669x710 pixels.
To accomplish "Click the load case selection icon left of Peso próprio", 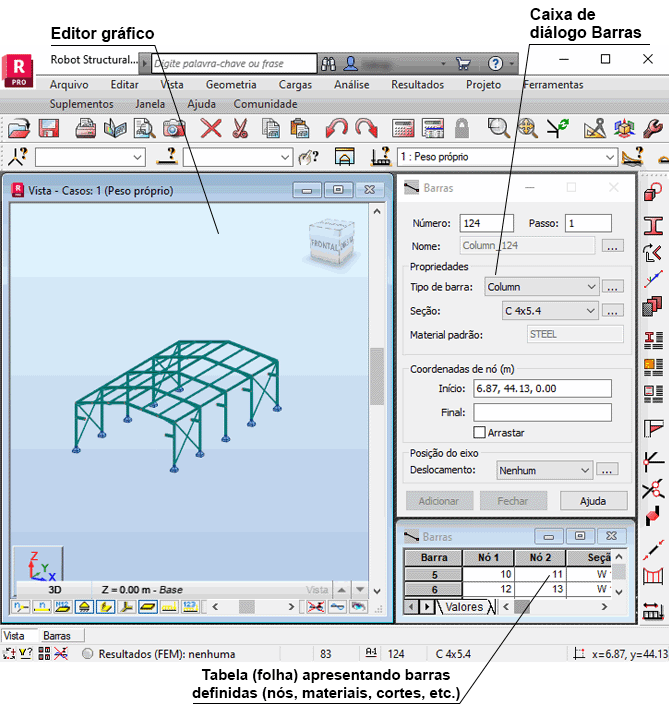I will pyautogui.click(x=380, y=157).
